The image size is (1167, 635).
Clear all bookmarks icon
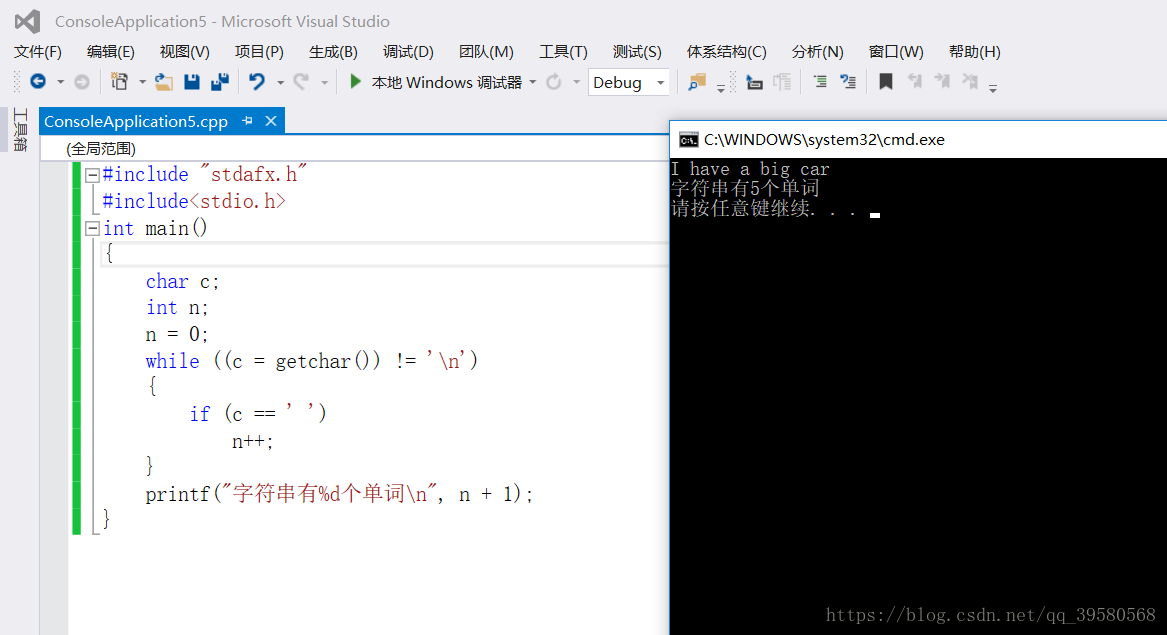(x=970, y=82)
